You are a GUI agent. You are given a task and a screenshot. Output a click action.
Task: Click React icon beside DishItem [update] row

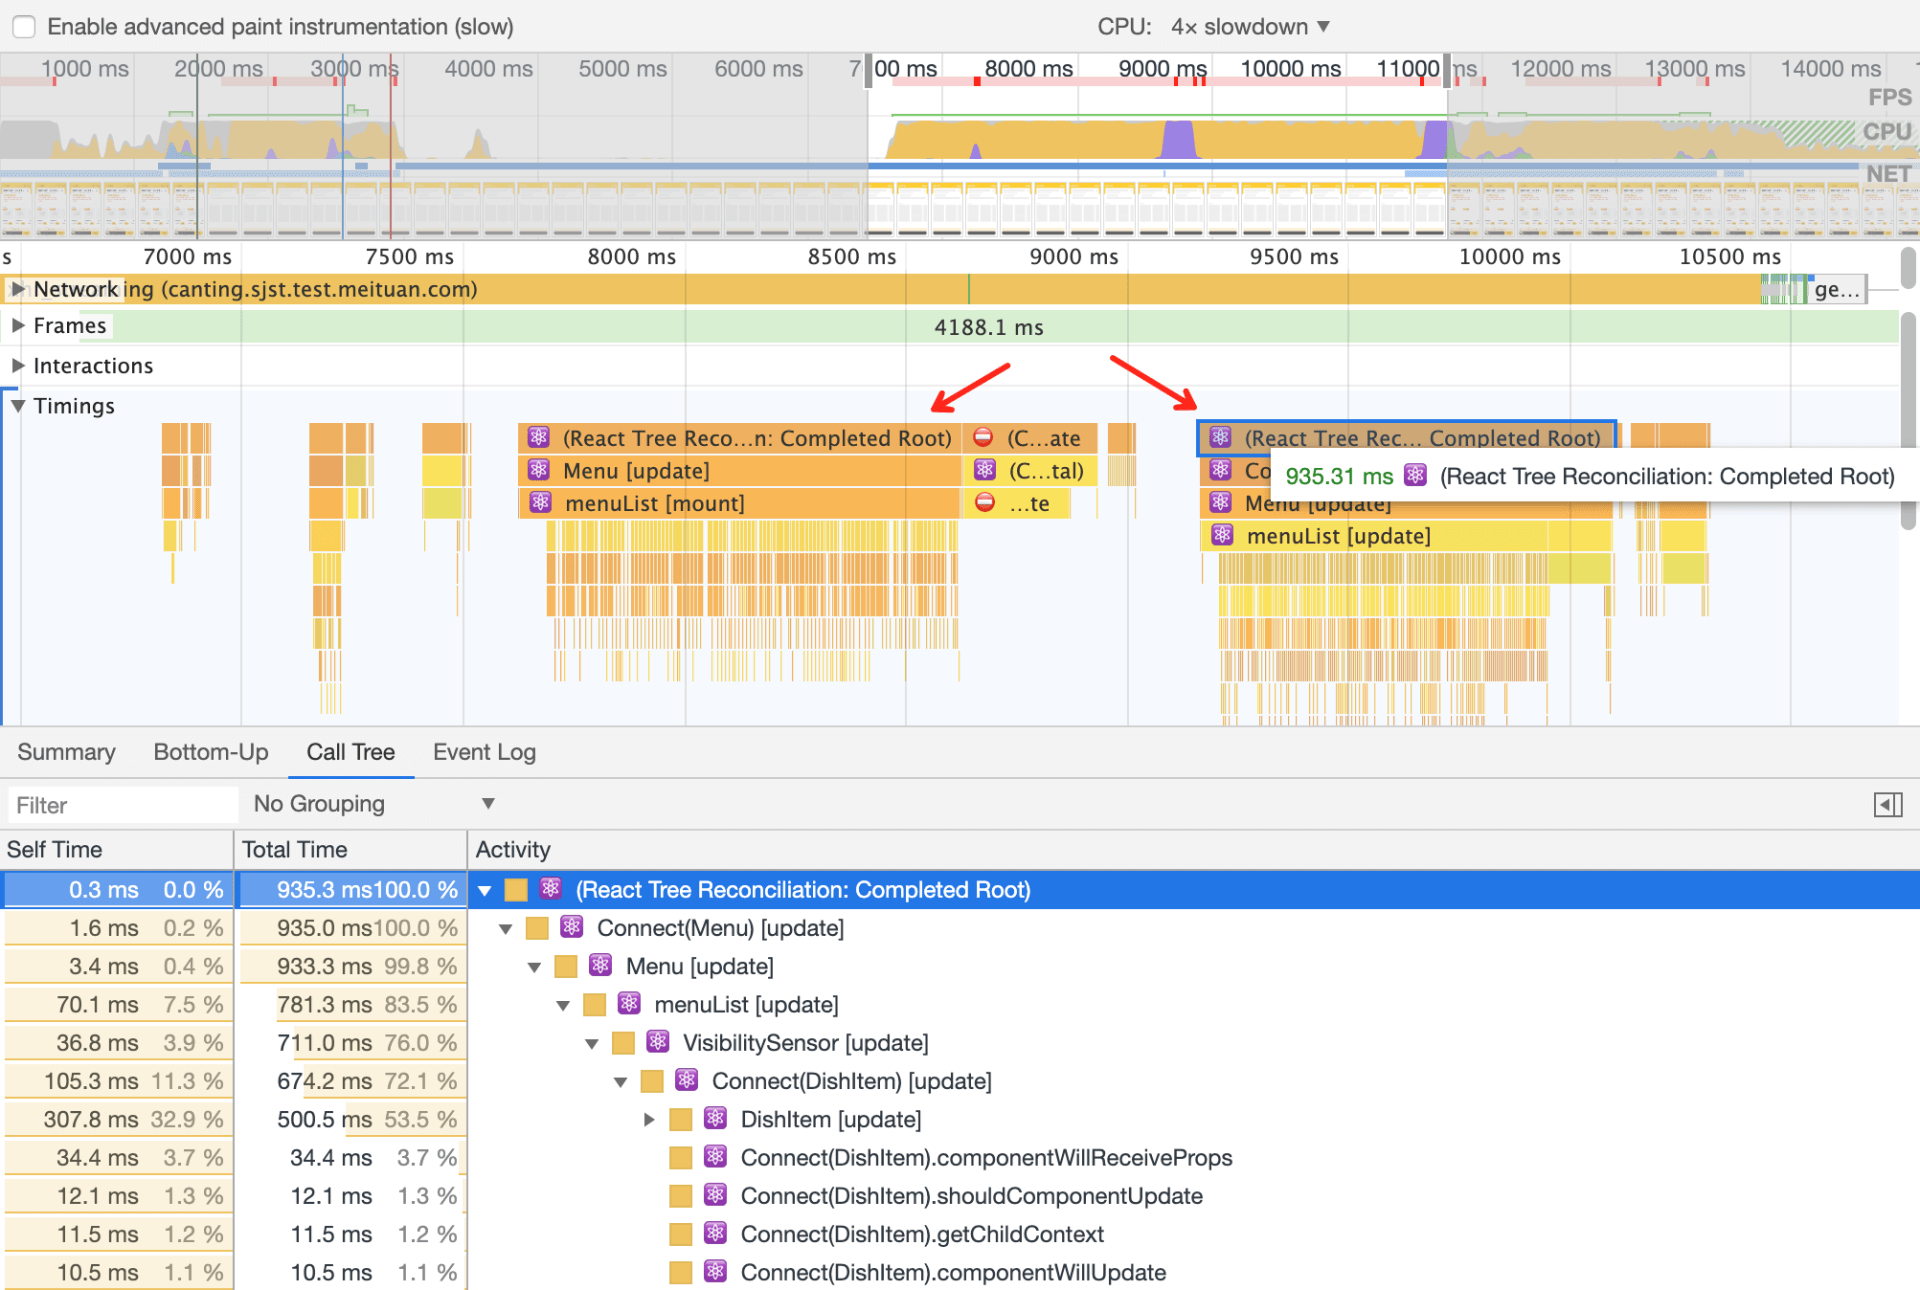coord(715,1119)
